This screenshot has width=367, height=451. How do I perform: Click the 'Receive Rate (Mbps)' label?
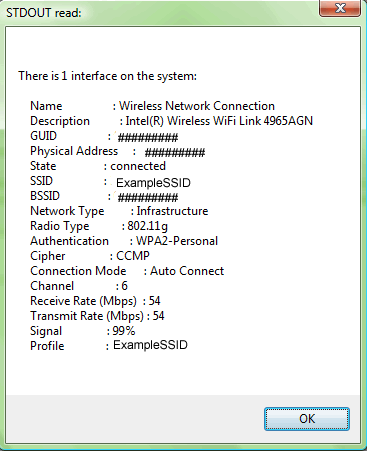tap(83, 301)
